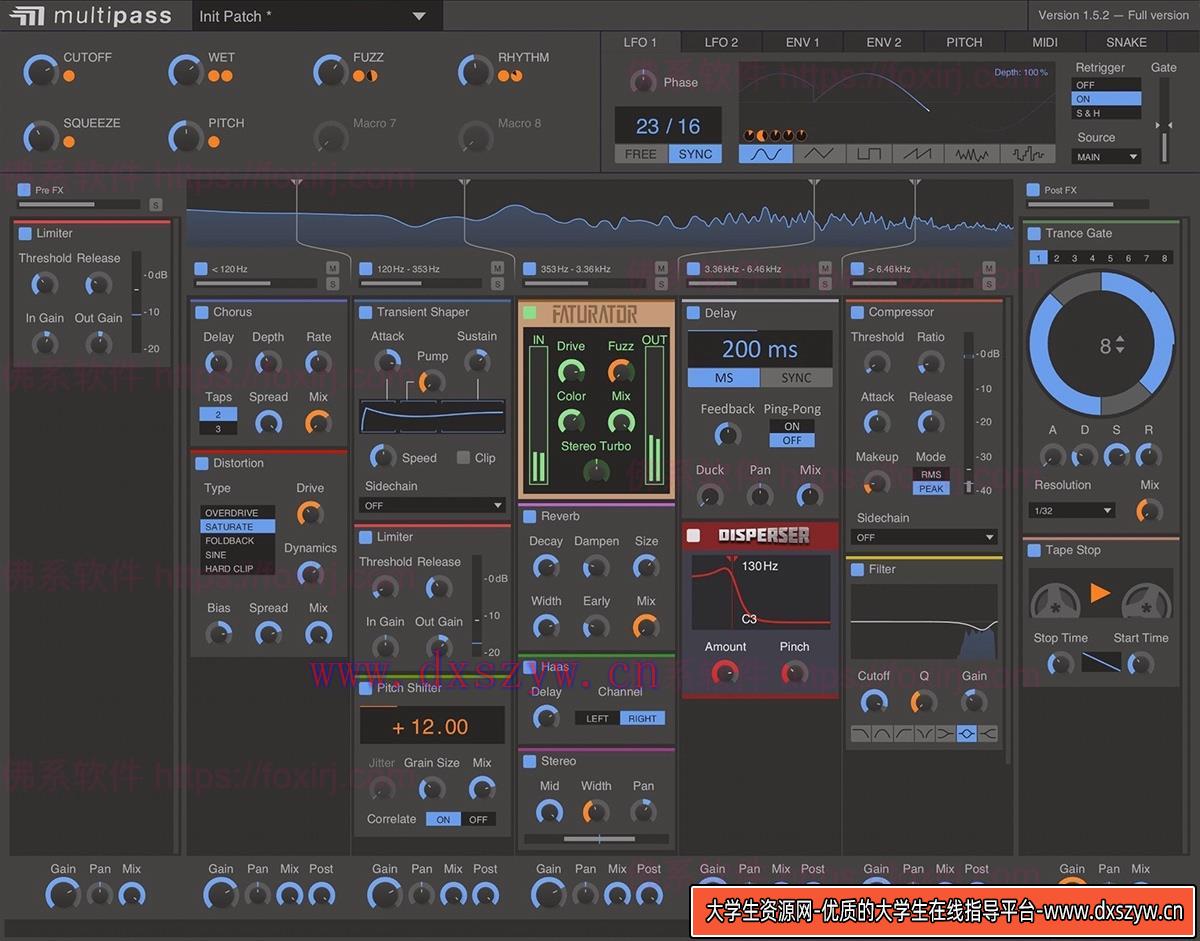Toggle the Post FX lane enable

pos(1033,189)
